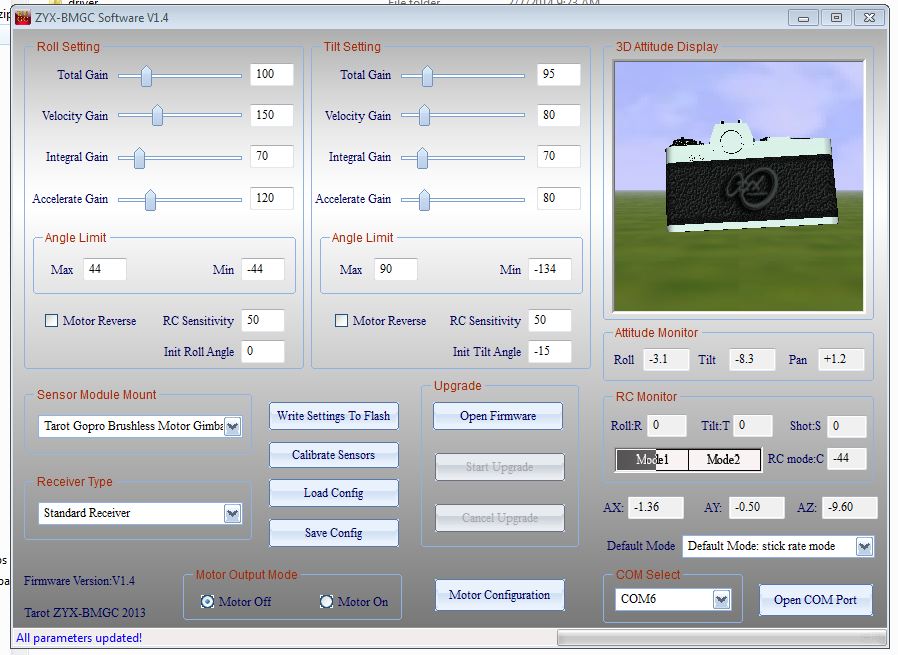Switch RC monitor to Mode2

coord(724,459)
